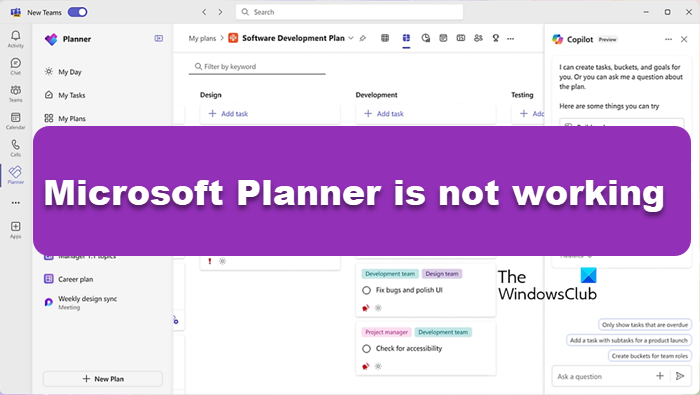Choose 'Only show tasks that are overdue'

coord(645,325)
